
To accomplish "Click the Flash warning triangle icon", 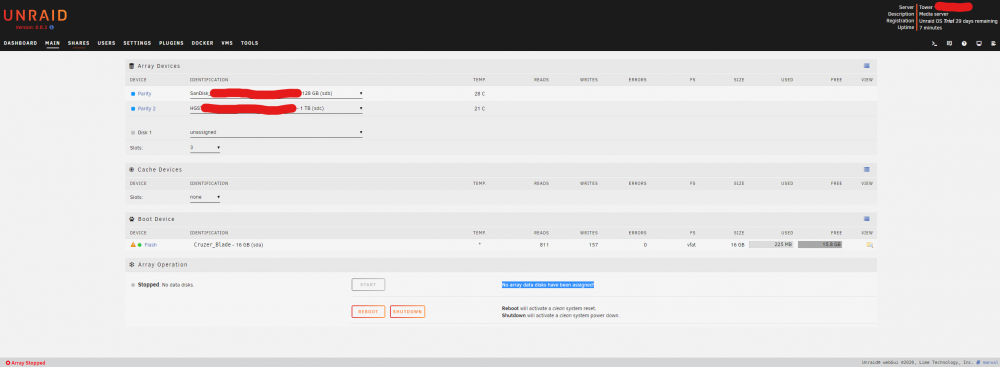I will 133,244.
